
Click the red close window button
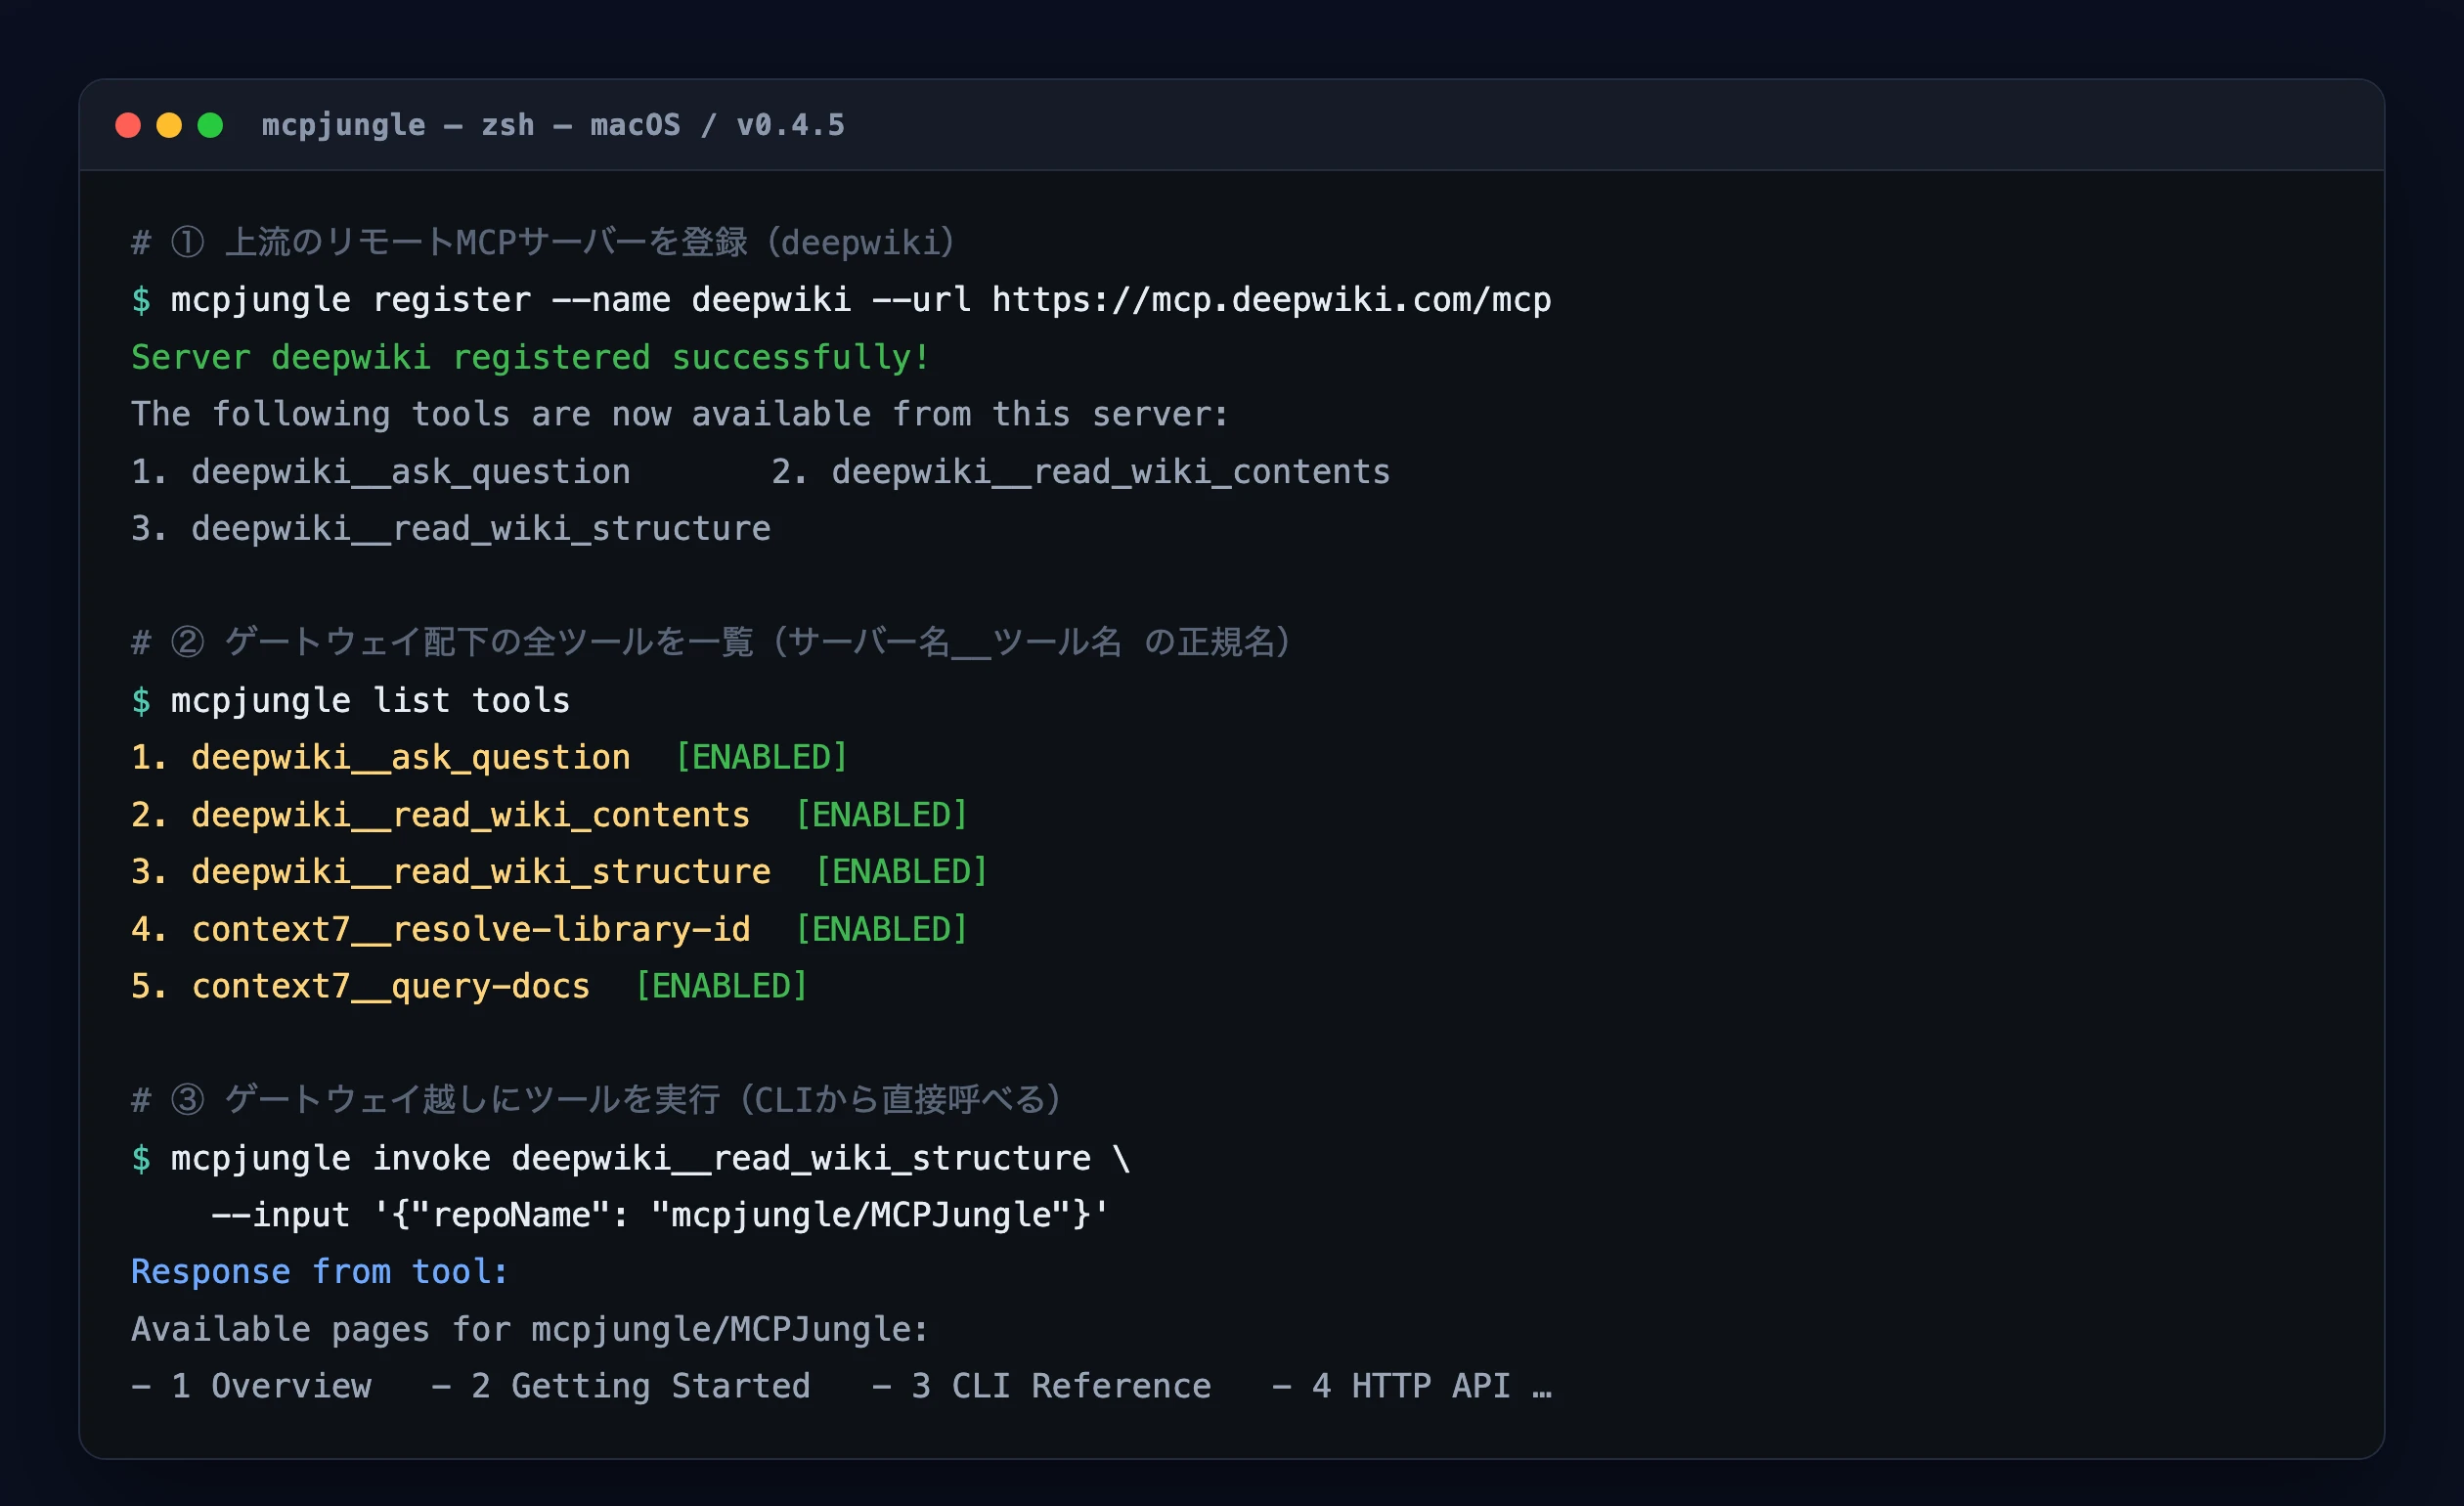pos(128,125)
